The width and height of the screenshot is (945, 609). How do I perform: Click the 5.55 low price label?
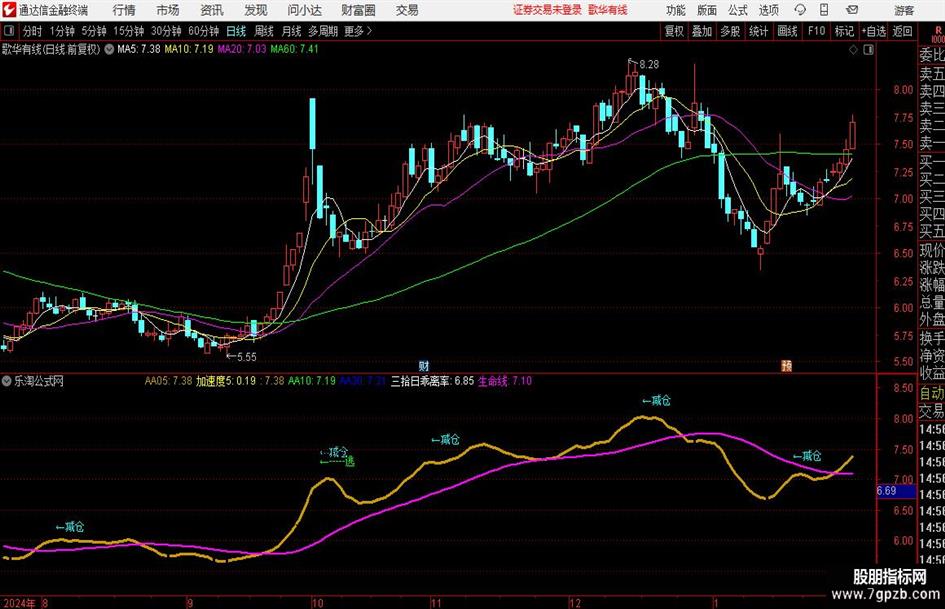[x=246, y=357]
